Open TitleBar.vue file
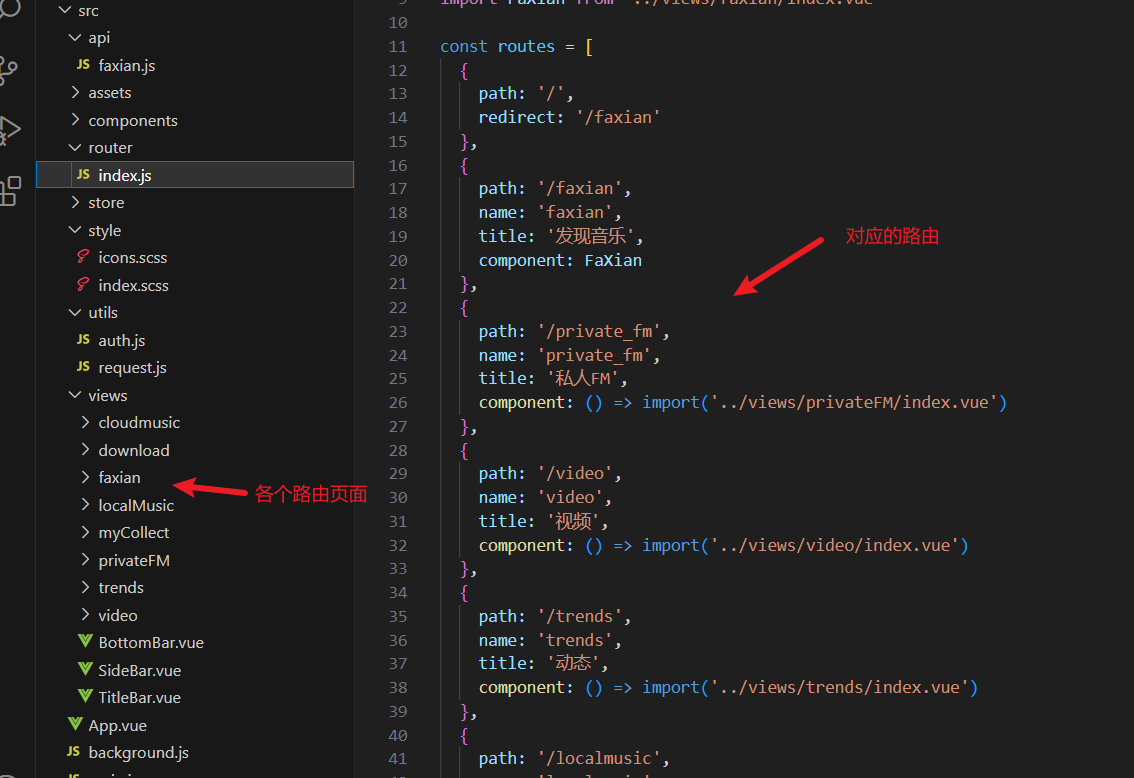 click(140, 698)
